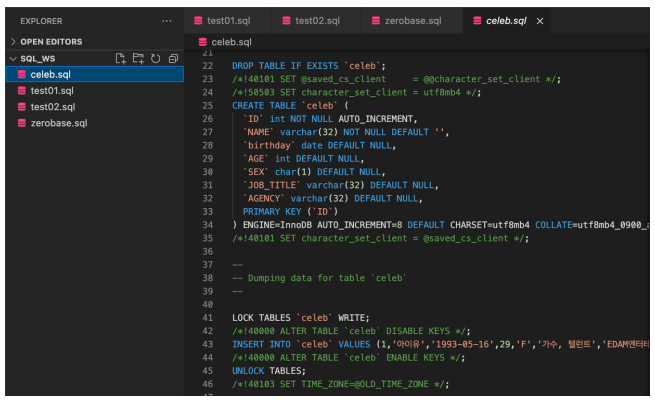Image resolution: width=655 pixels, height=400 pixels.
Task: Click the `AGENCY` varchar(32) line
Action: click(x=333, y=198)
